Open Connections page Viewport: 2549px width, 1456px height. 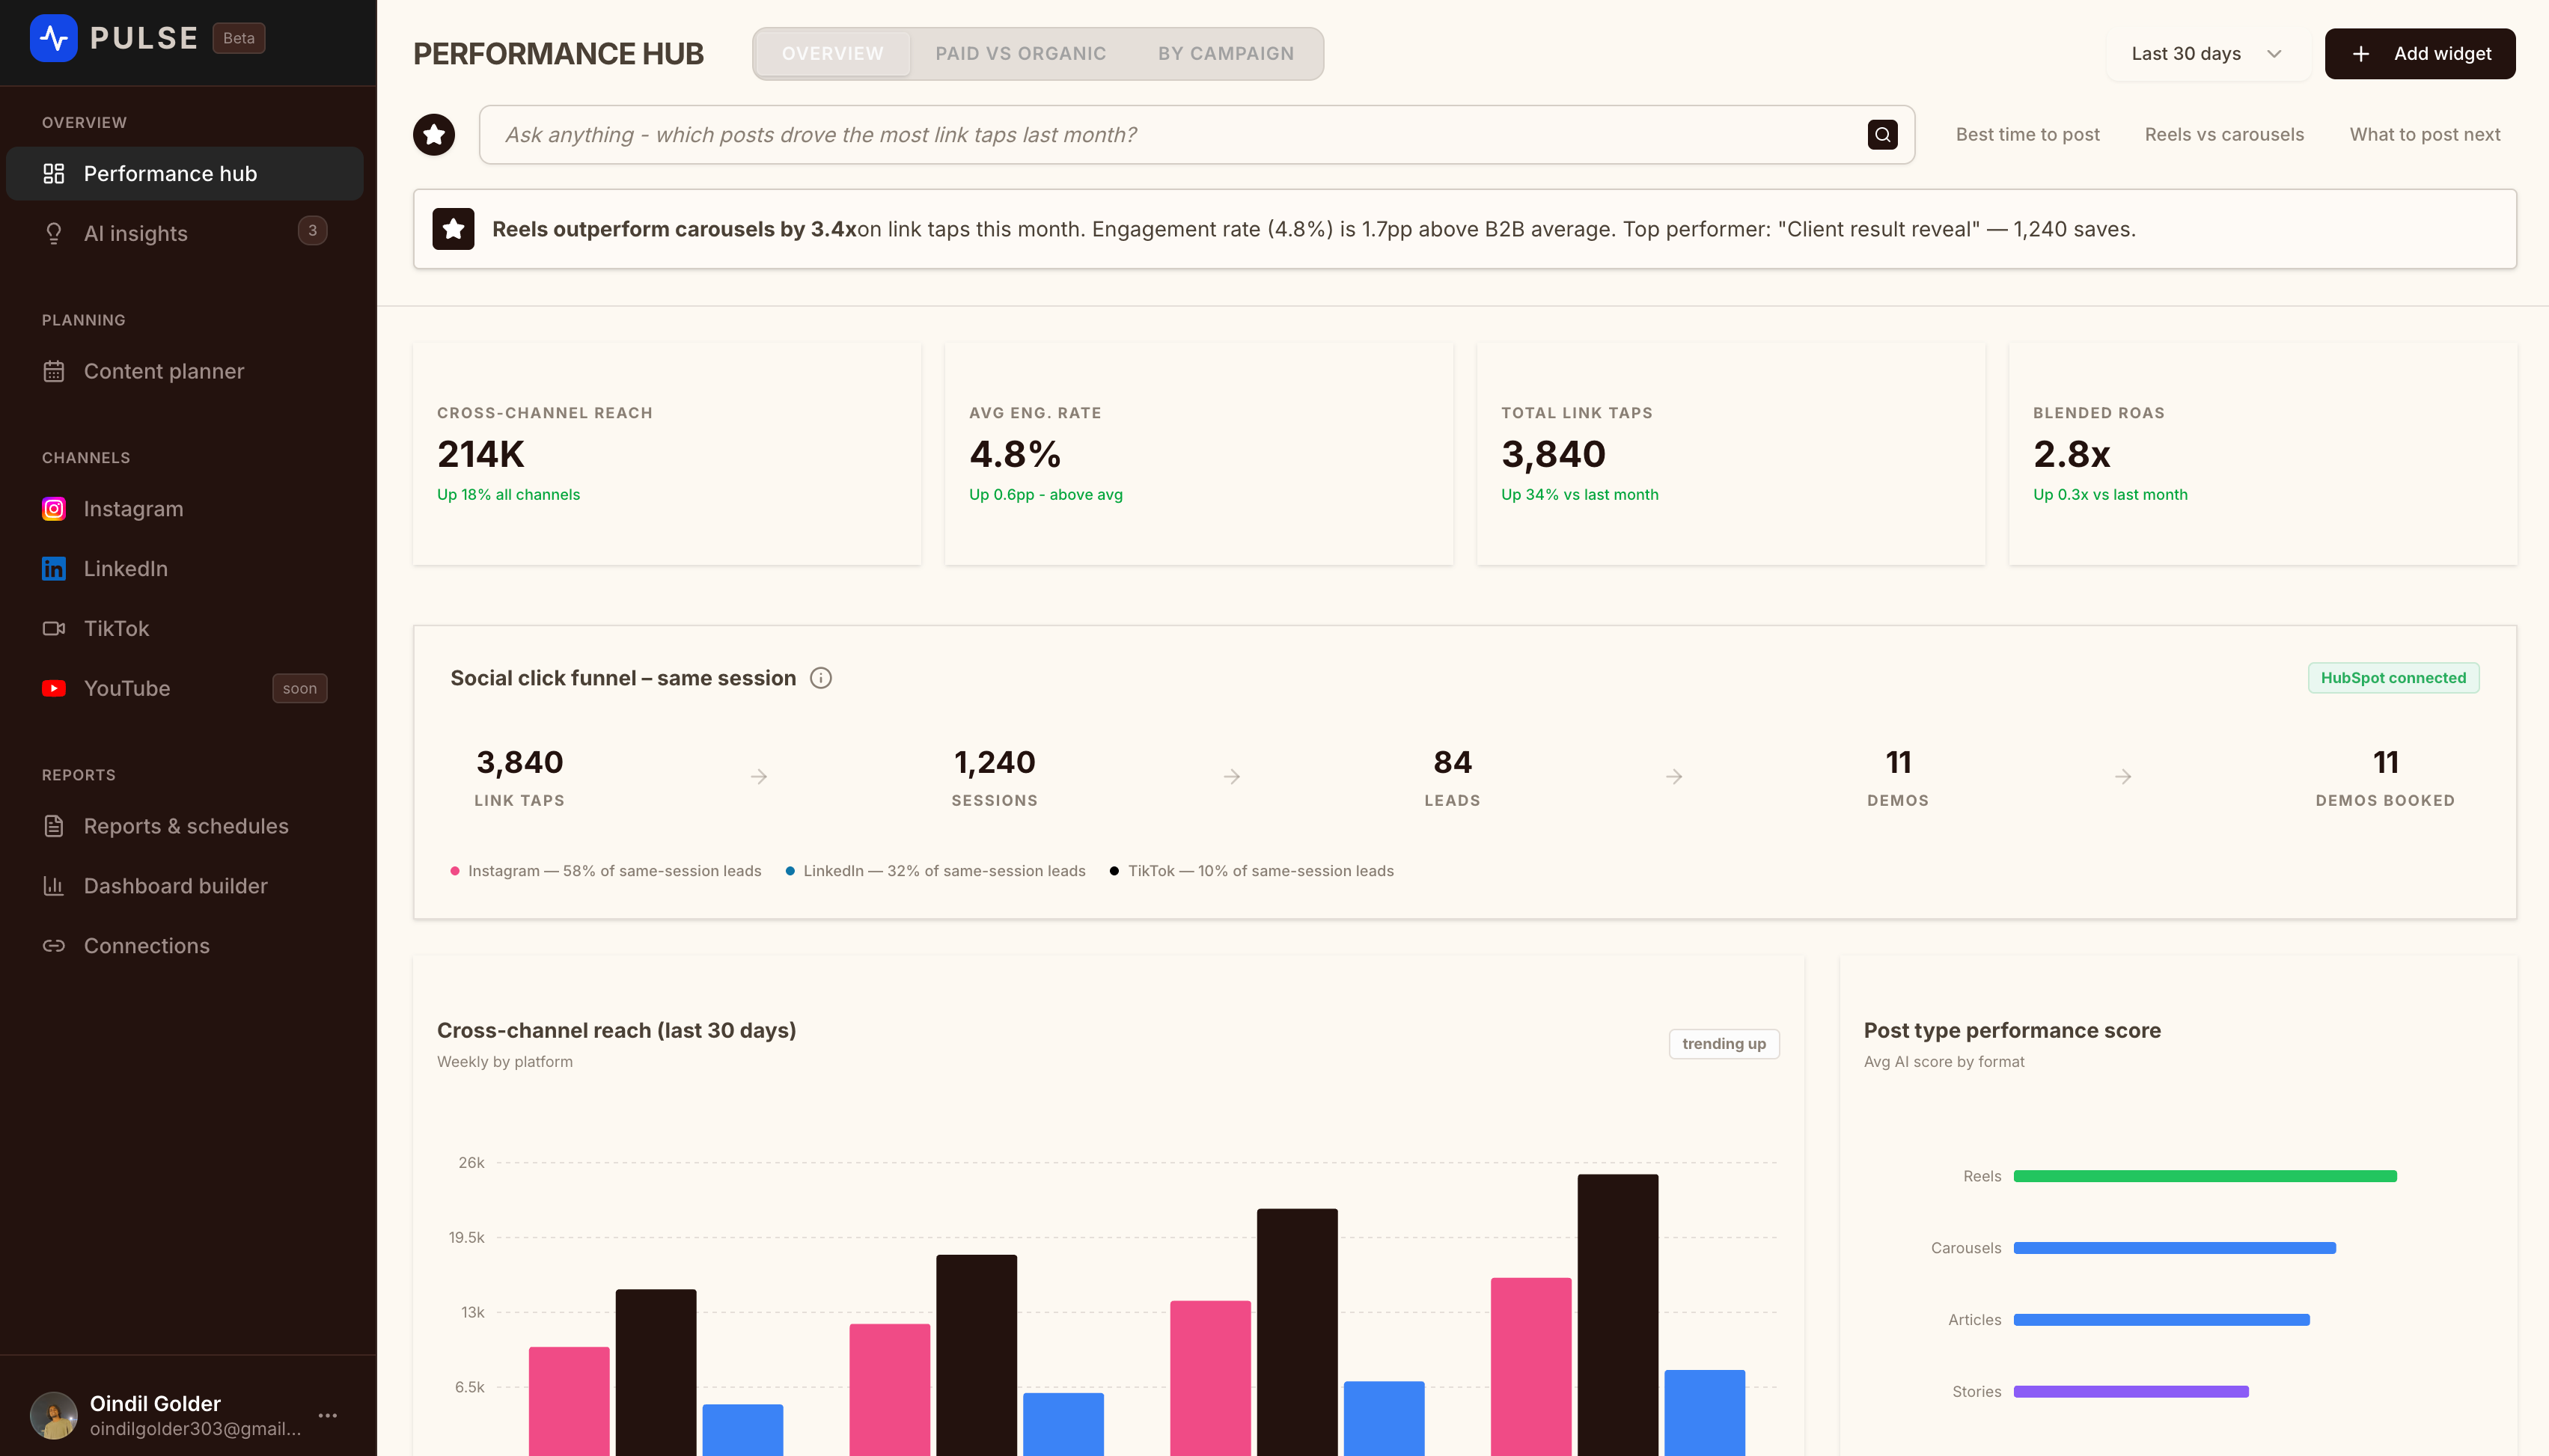(185, 946)
